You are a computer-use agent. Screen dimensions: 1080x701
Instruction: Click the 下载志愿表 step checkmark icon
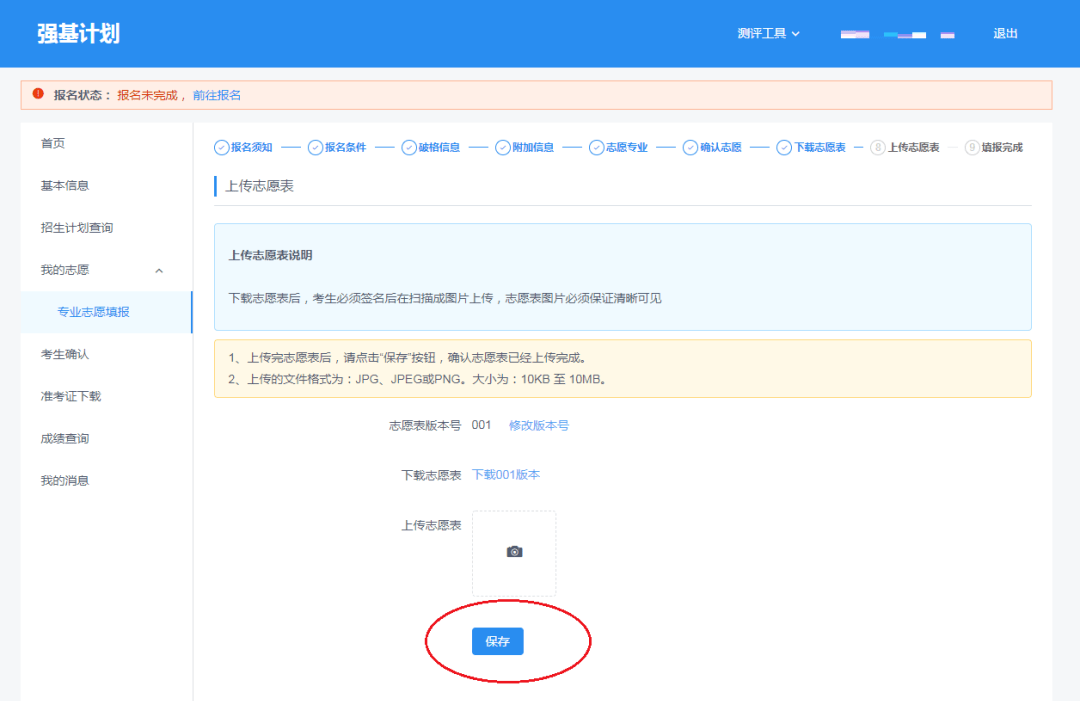(x=784, y=147)
